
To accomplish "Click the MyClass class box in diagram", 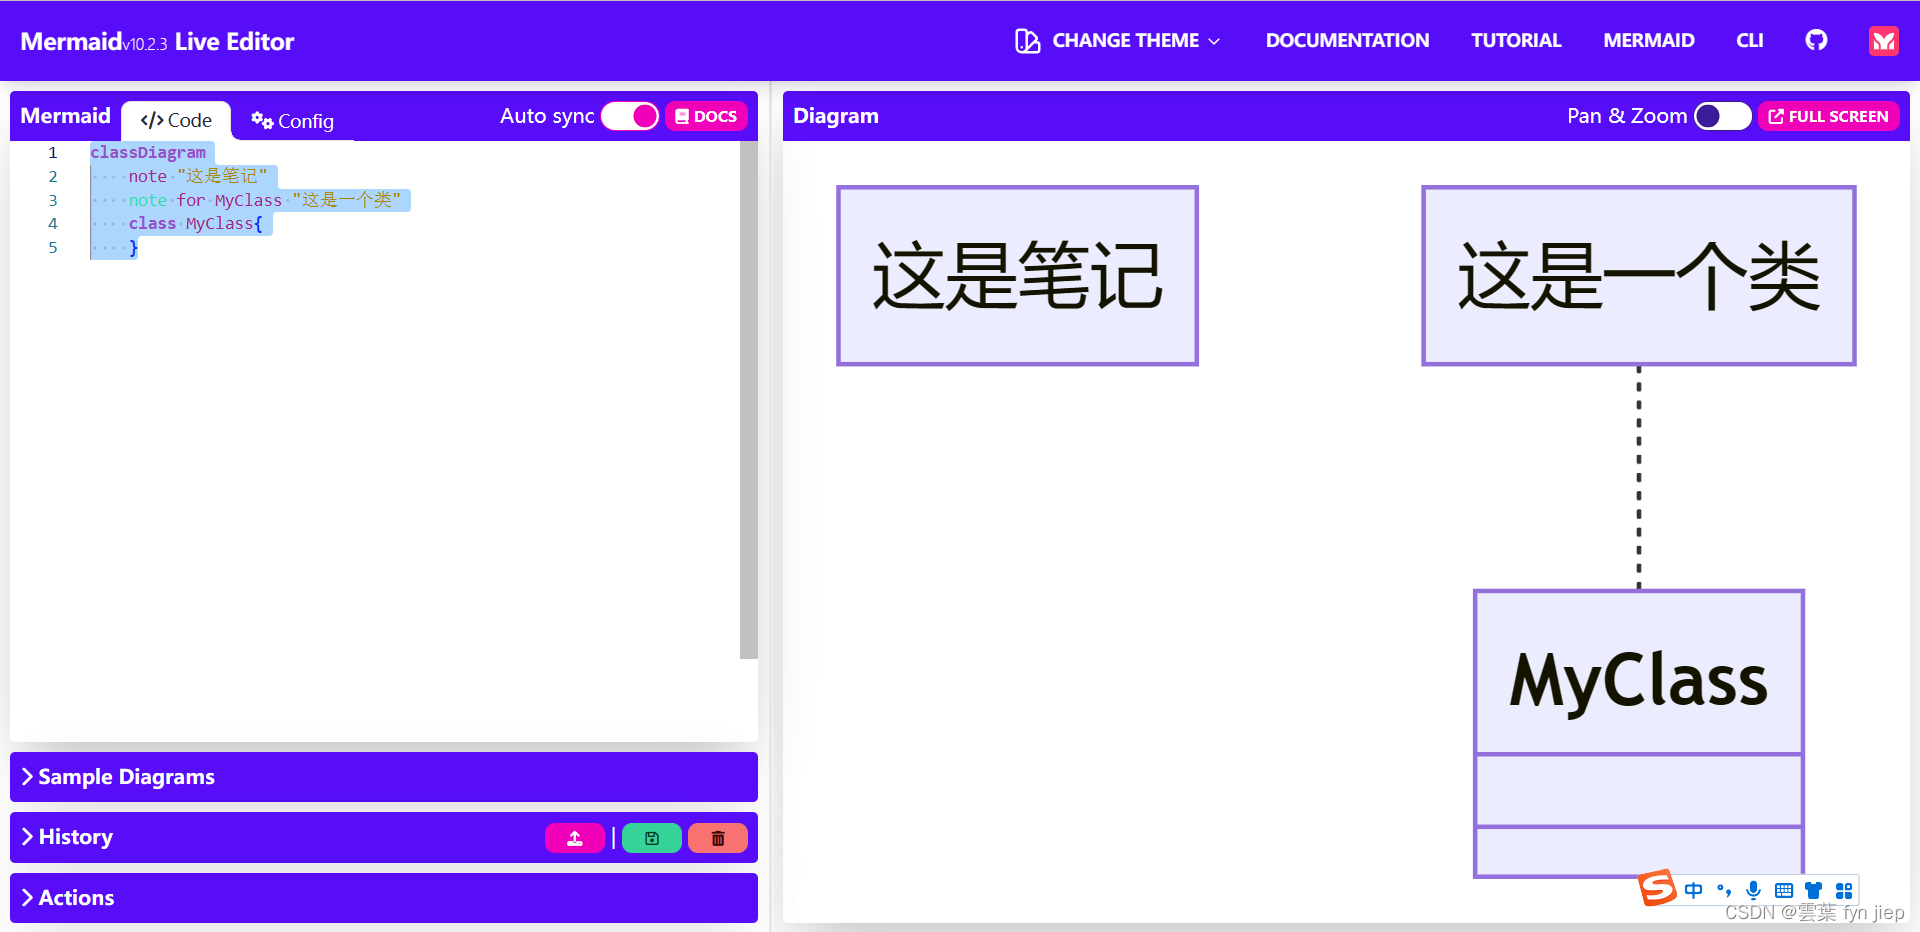I will click(1639, 734).
